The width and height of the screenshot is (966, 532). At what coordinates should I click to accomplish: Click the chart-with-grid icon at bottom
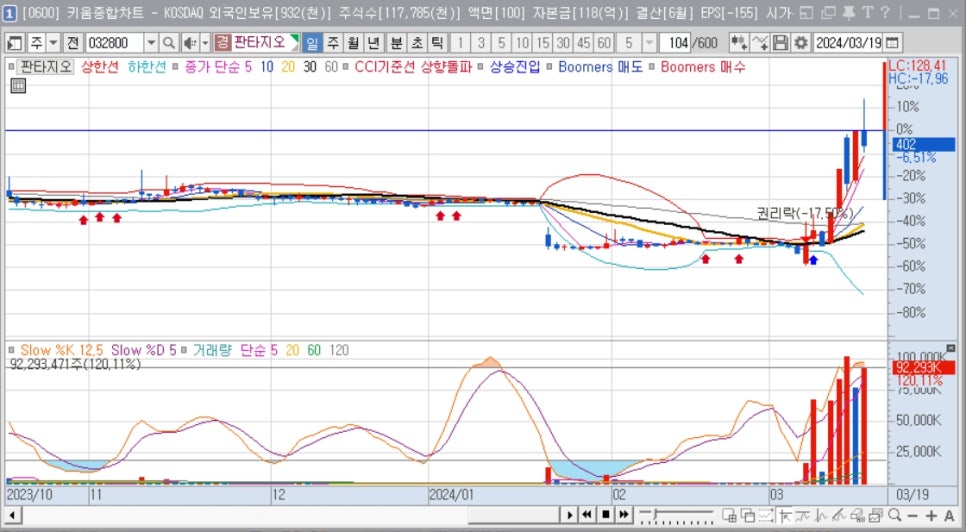(729, 515)
